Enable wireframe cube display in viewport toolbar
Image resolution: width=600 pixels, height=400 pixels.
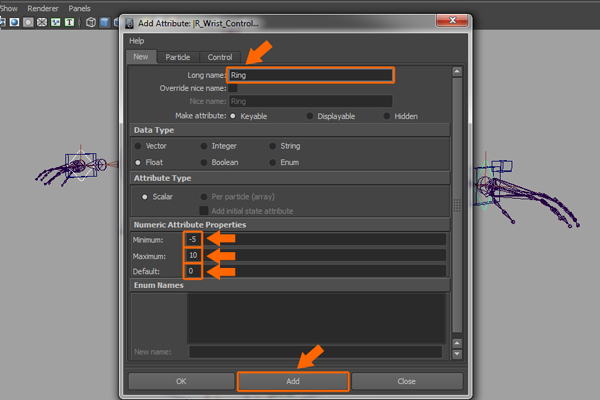(x=91, y=22)
